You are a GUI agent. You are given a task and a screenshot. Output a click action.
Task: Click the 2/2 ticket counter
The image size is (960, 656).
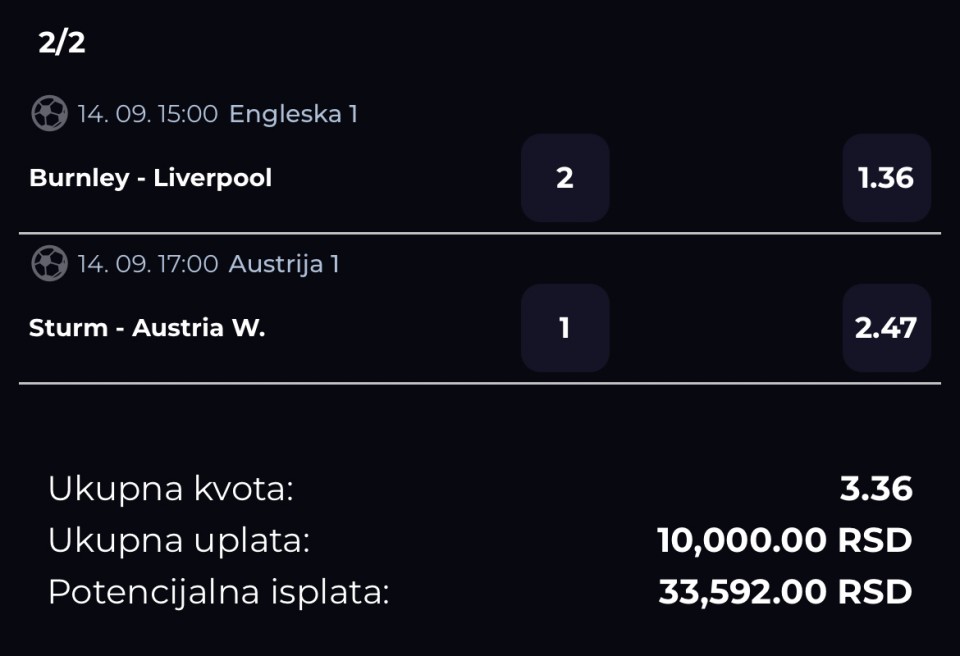coord(62,43)
